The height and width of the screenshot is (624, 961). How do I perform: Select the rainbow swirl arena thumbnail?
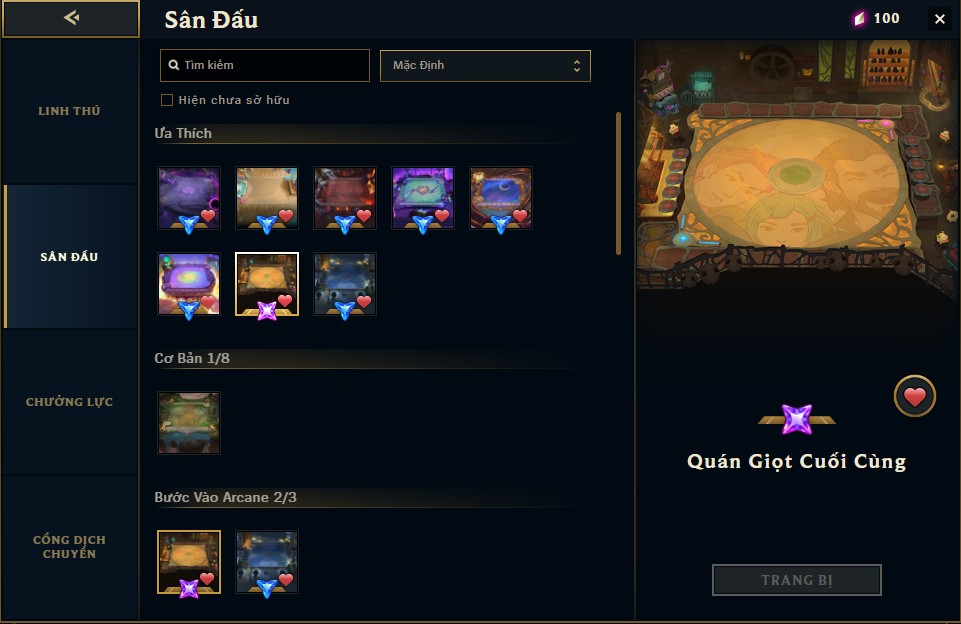189,284
